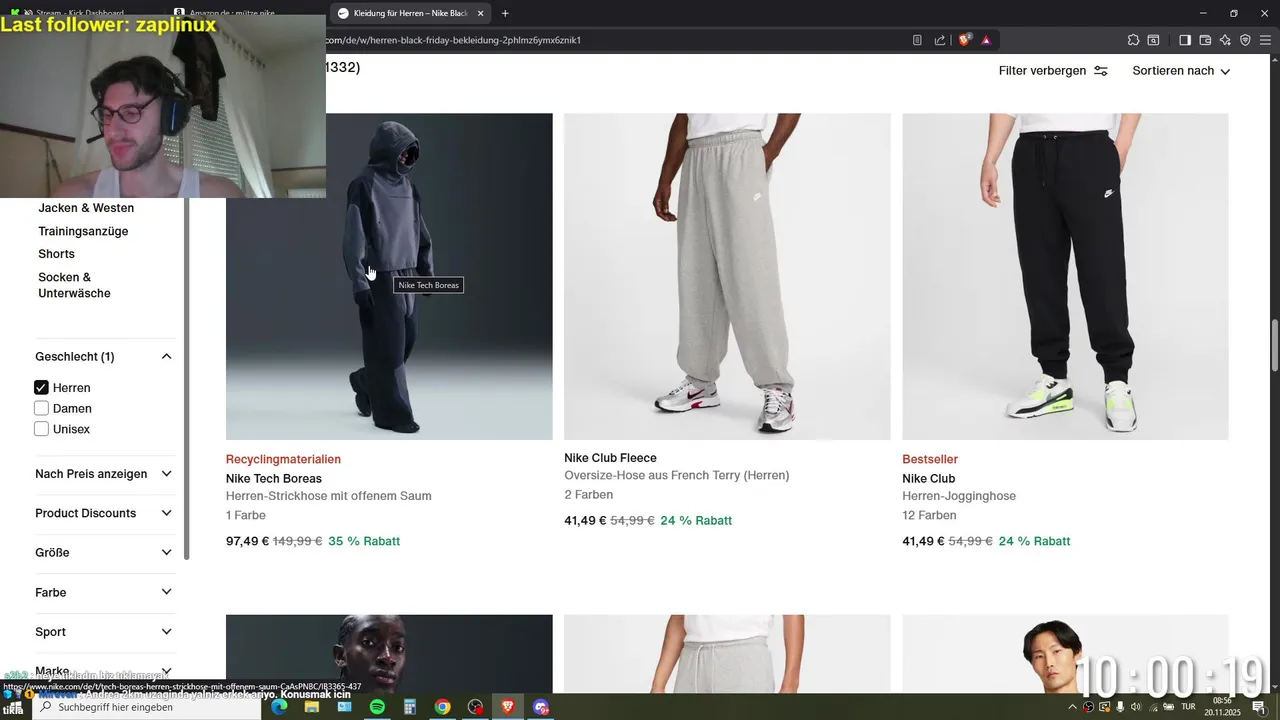
Task: Toggle the browser sidebar panel icon
Action: click(1185, 40)
